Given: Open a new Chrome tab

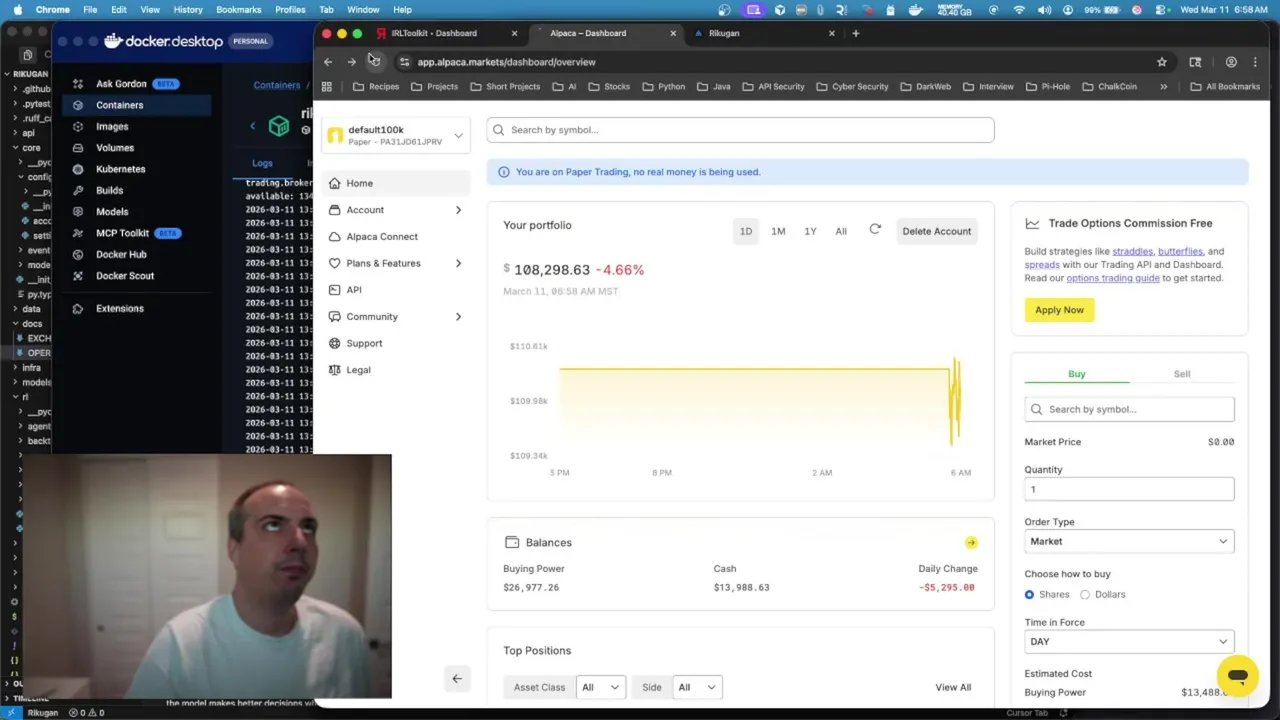Looking at the screenshot, I should click(855, 33).
